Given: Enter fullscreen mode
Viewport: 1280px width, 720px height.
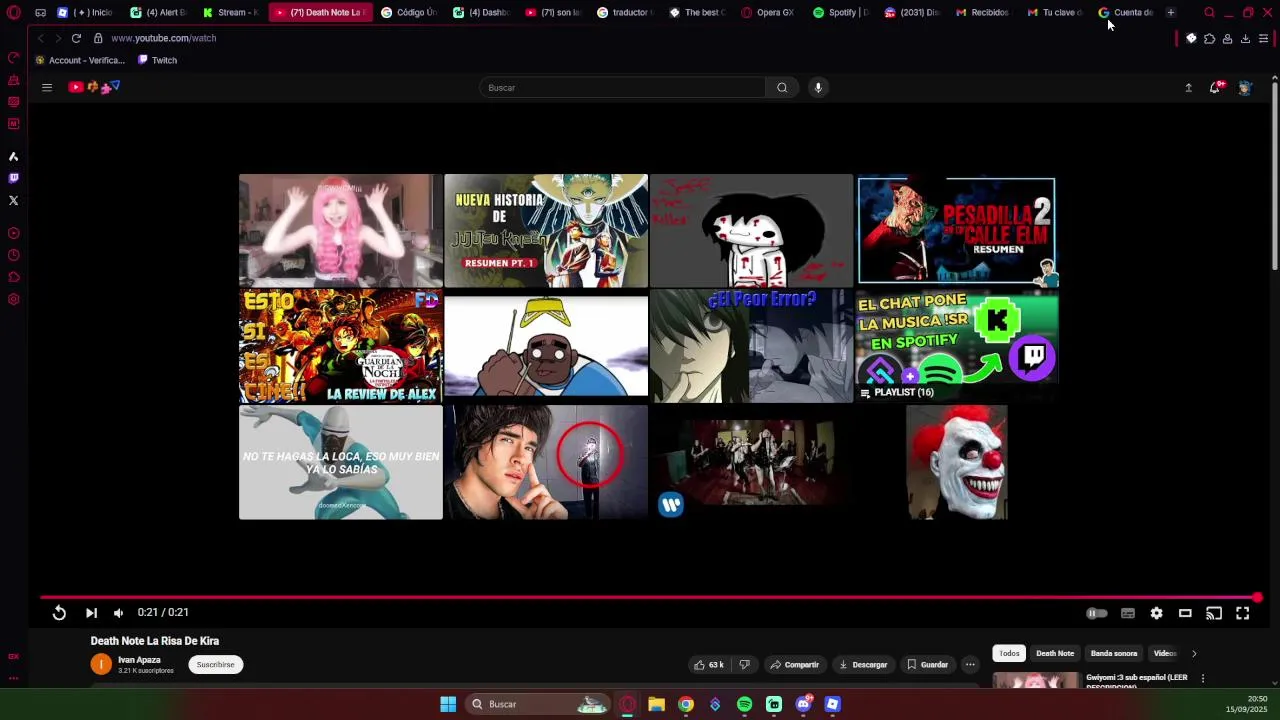Looking at the screenshot, I should pyautogui.click(x=1242, y=613).
